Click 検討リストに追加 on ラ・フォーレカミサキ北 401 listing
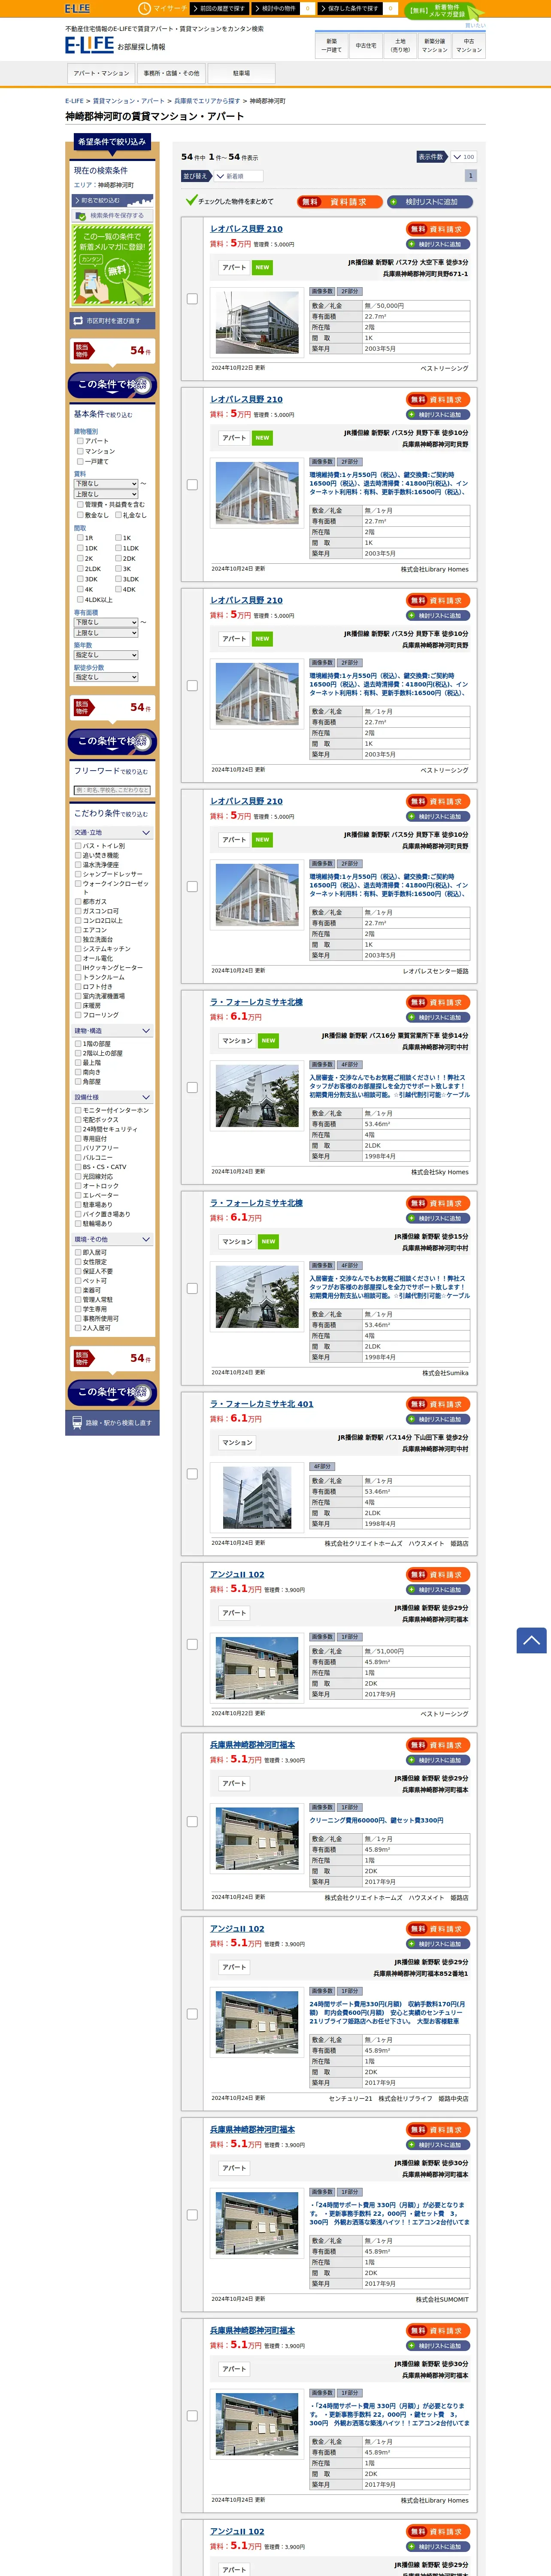Screen dimensions: 551x2576 438,1419
